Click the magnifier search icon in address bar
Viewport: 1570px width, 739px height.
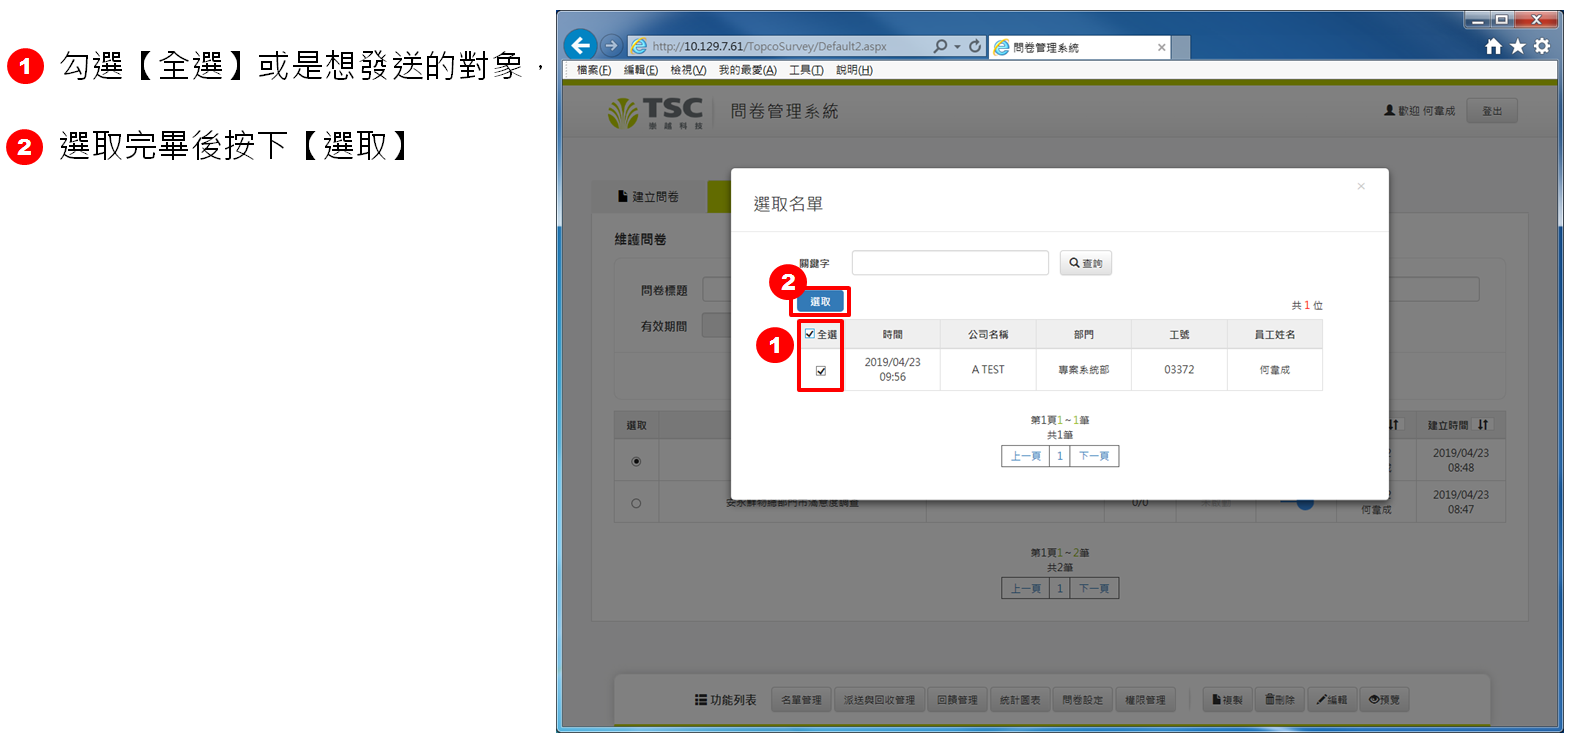coord(940,46)
